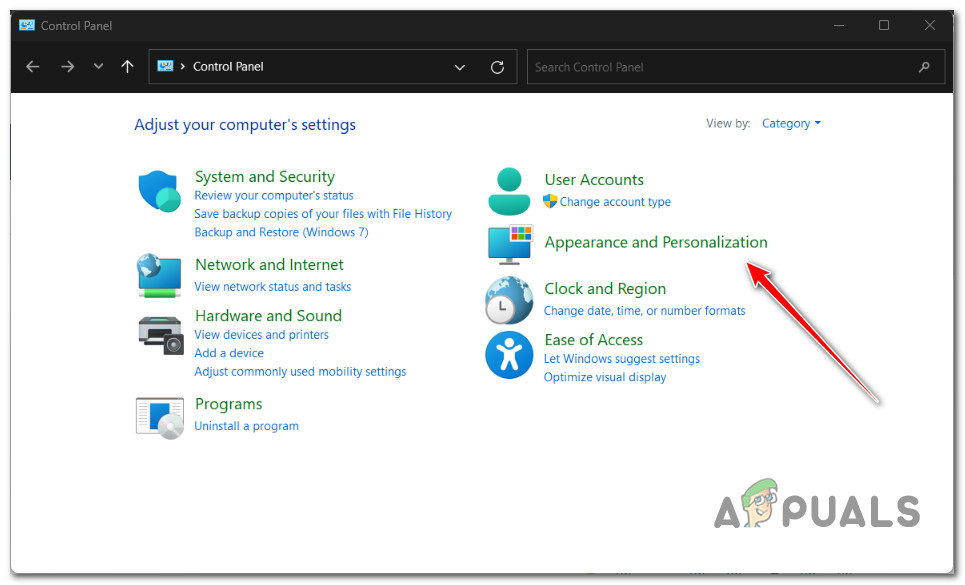965x585 pixels.
Task: Open the Ease of Access icon
Action: (x=509, y=355)
